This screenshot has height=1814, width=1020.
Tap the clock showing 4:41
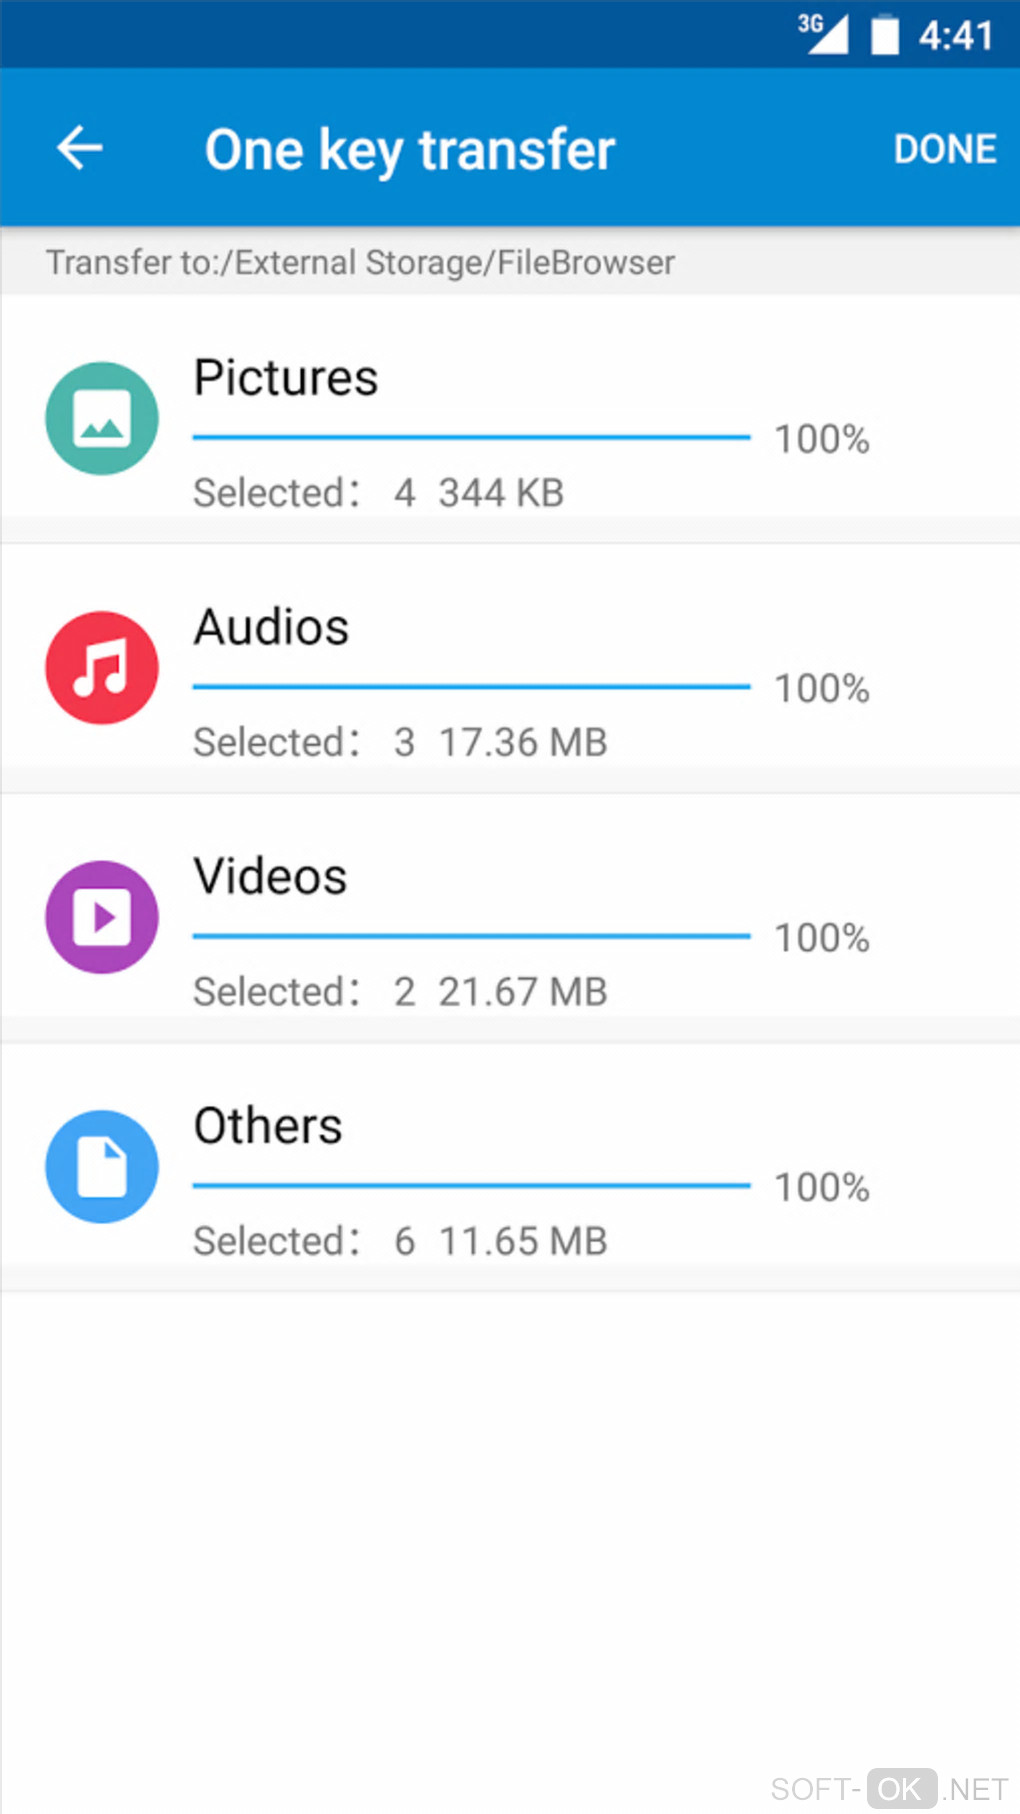955,36
